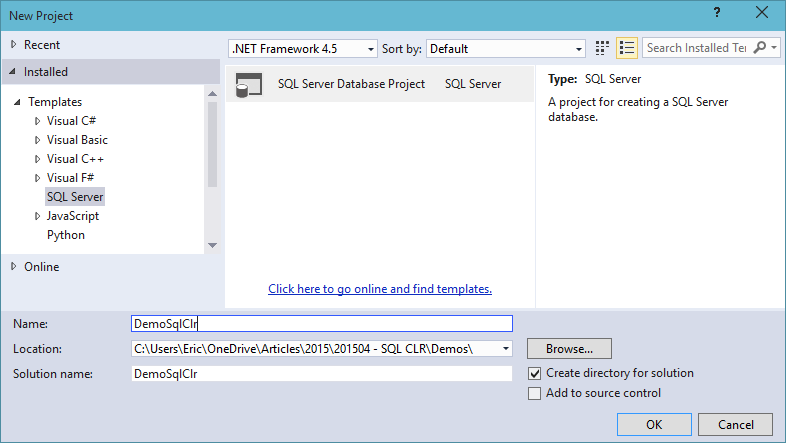Image resolution: width=786 pixels, height=443 pixels.
Task: Click the Solution name input field
Action: tap(322, 374)
